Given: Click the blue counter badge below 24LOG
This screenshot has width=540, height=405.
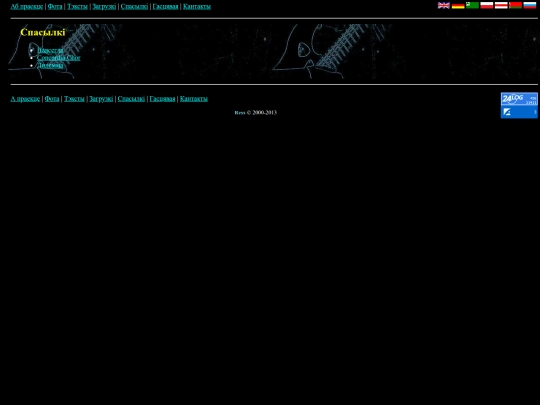Looking at the screenshot, I should pyautogui.click(x=519, y=112).
